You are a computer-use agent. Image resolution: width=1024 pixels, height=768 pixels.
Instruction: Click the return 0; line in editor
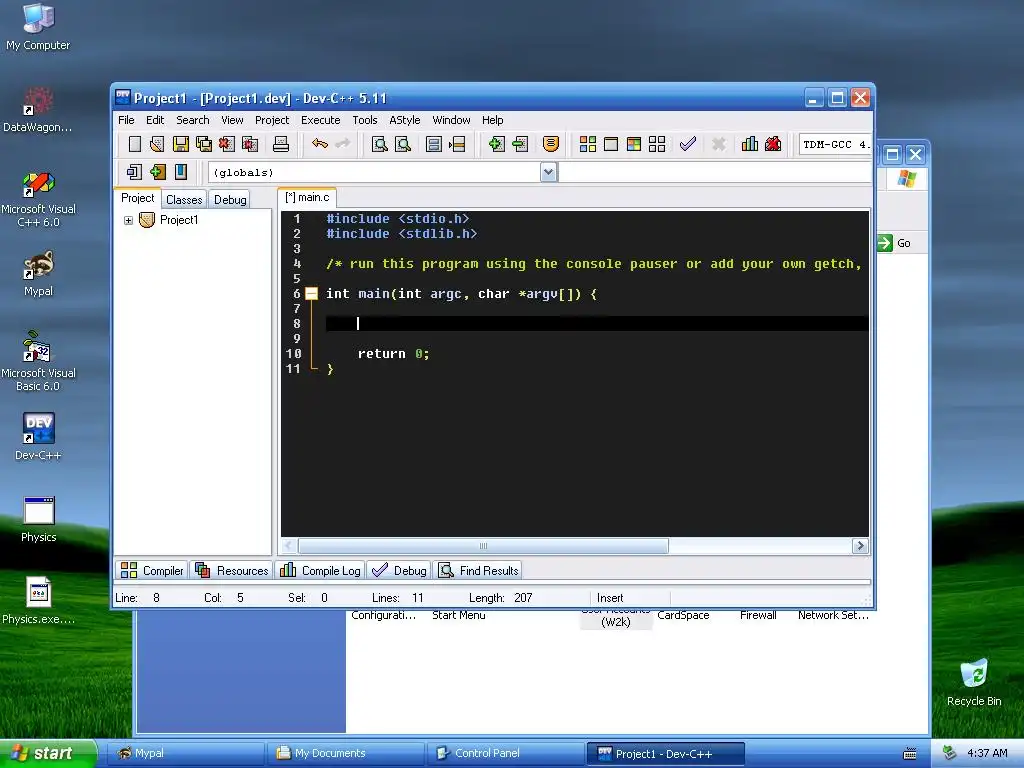393,354
